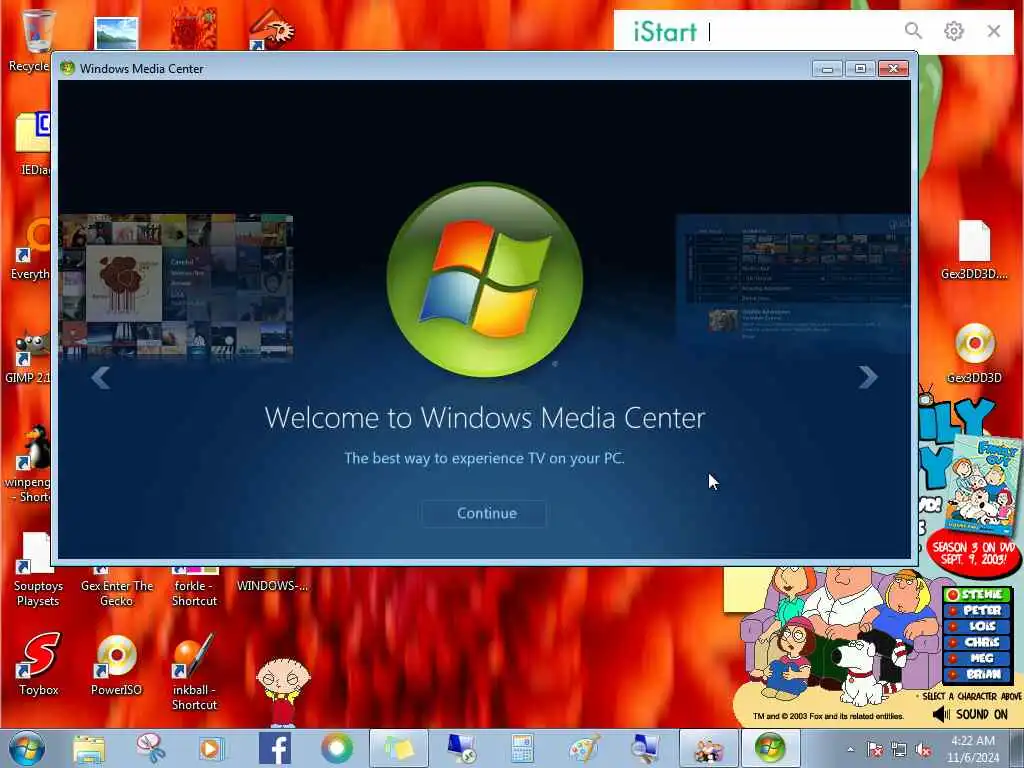Open the clock showing 4:22 AM
The height and width of the screenshot is (768, 1024).
coord(973,749)
